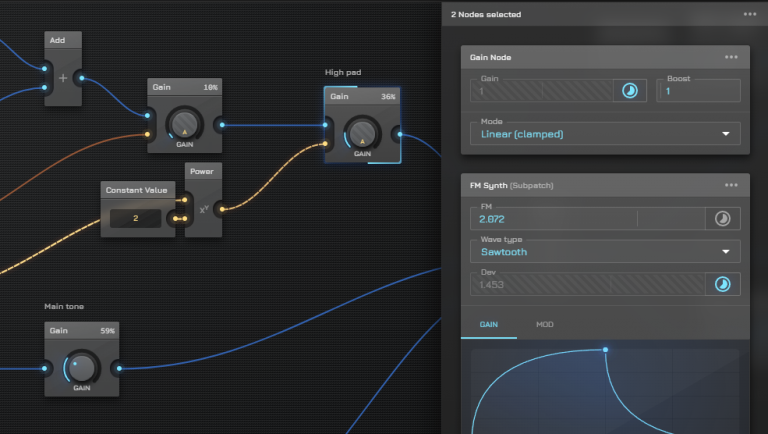Open the Mode dropdown showing Linear (clamped)
This screenshot has height=434, width=768.
[x=605, y=134]
